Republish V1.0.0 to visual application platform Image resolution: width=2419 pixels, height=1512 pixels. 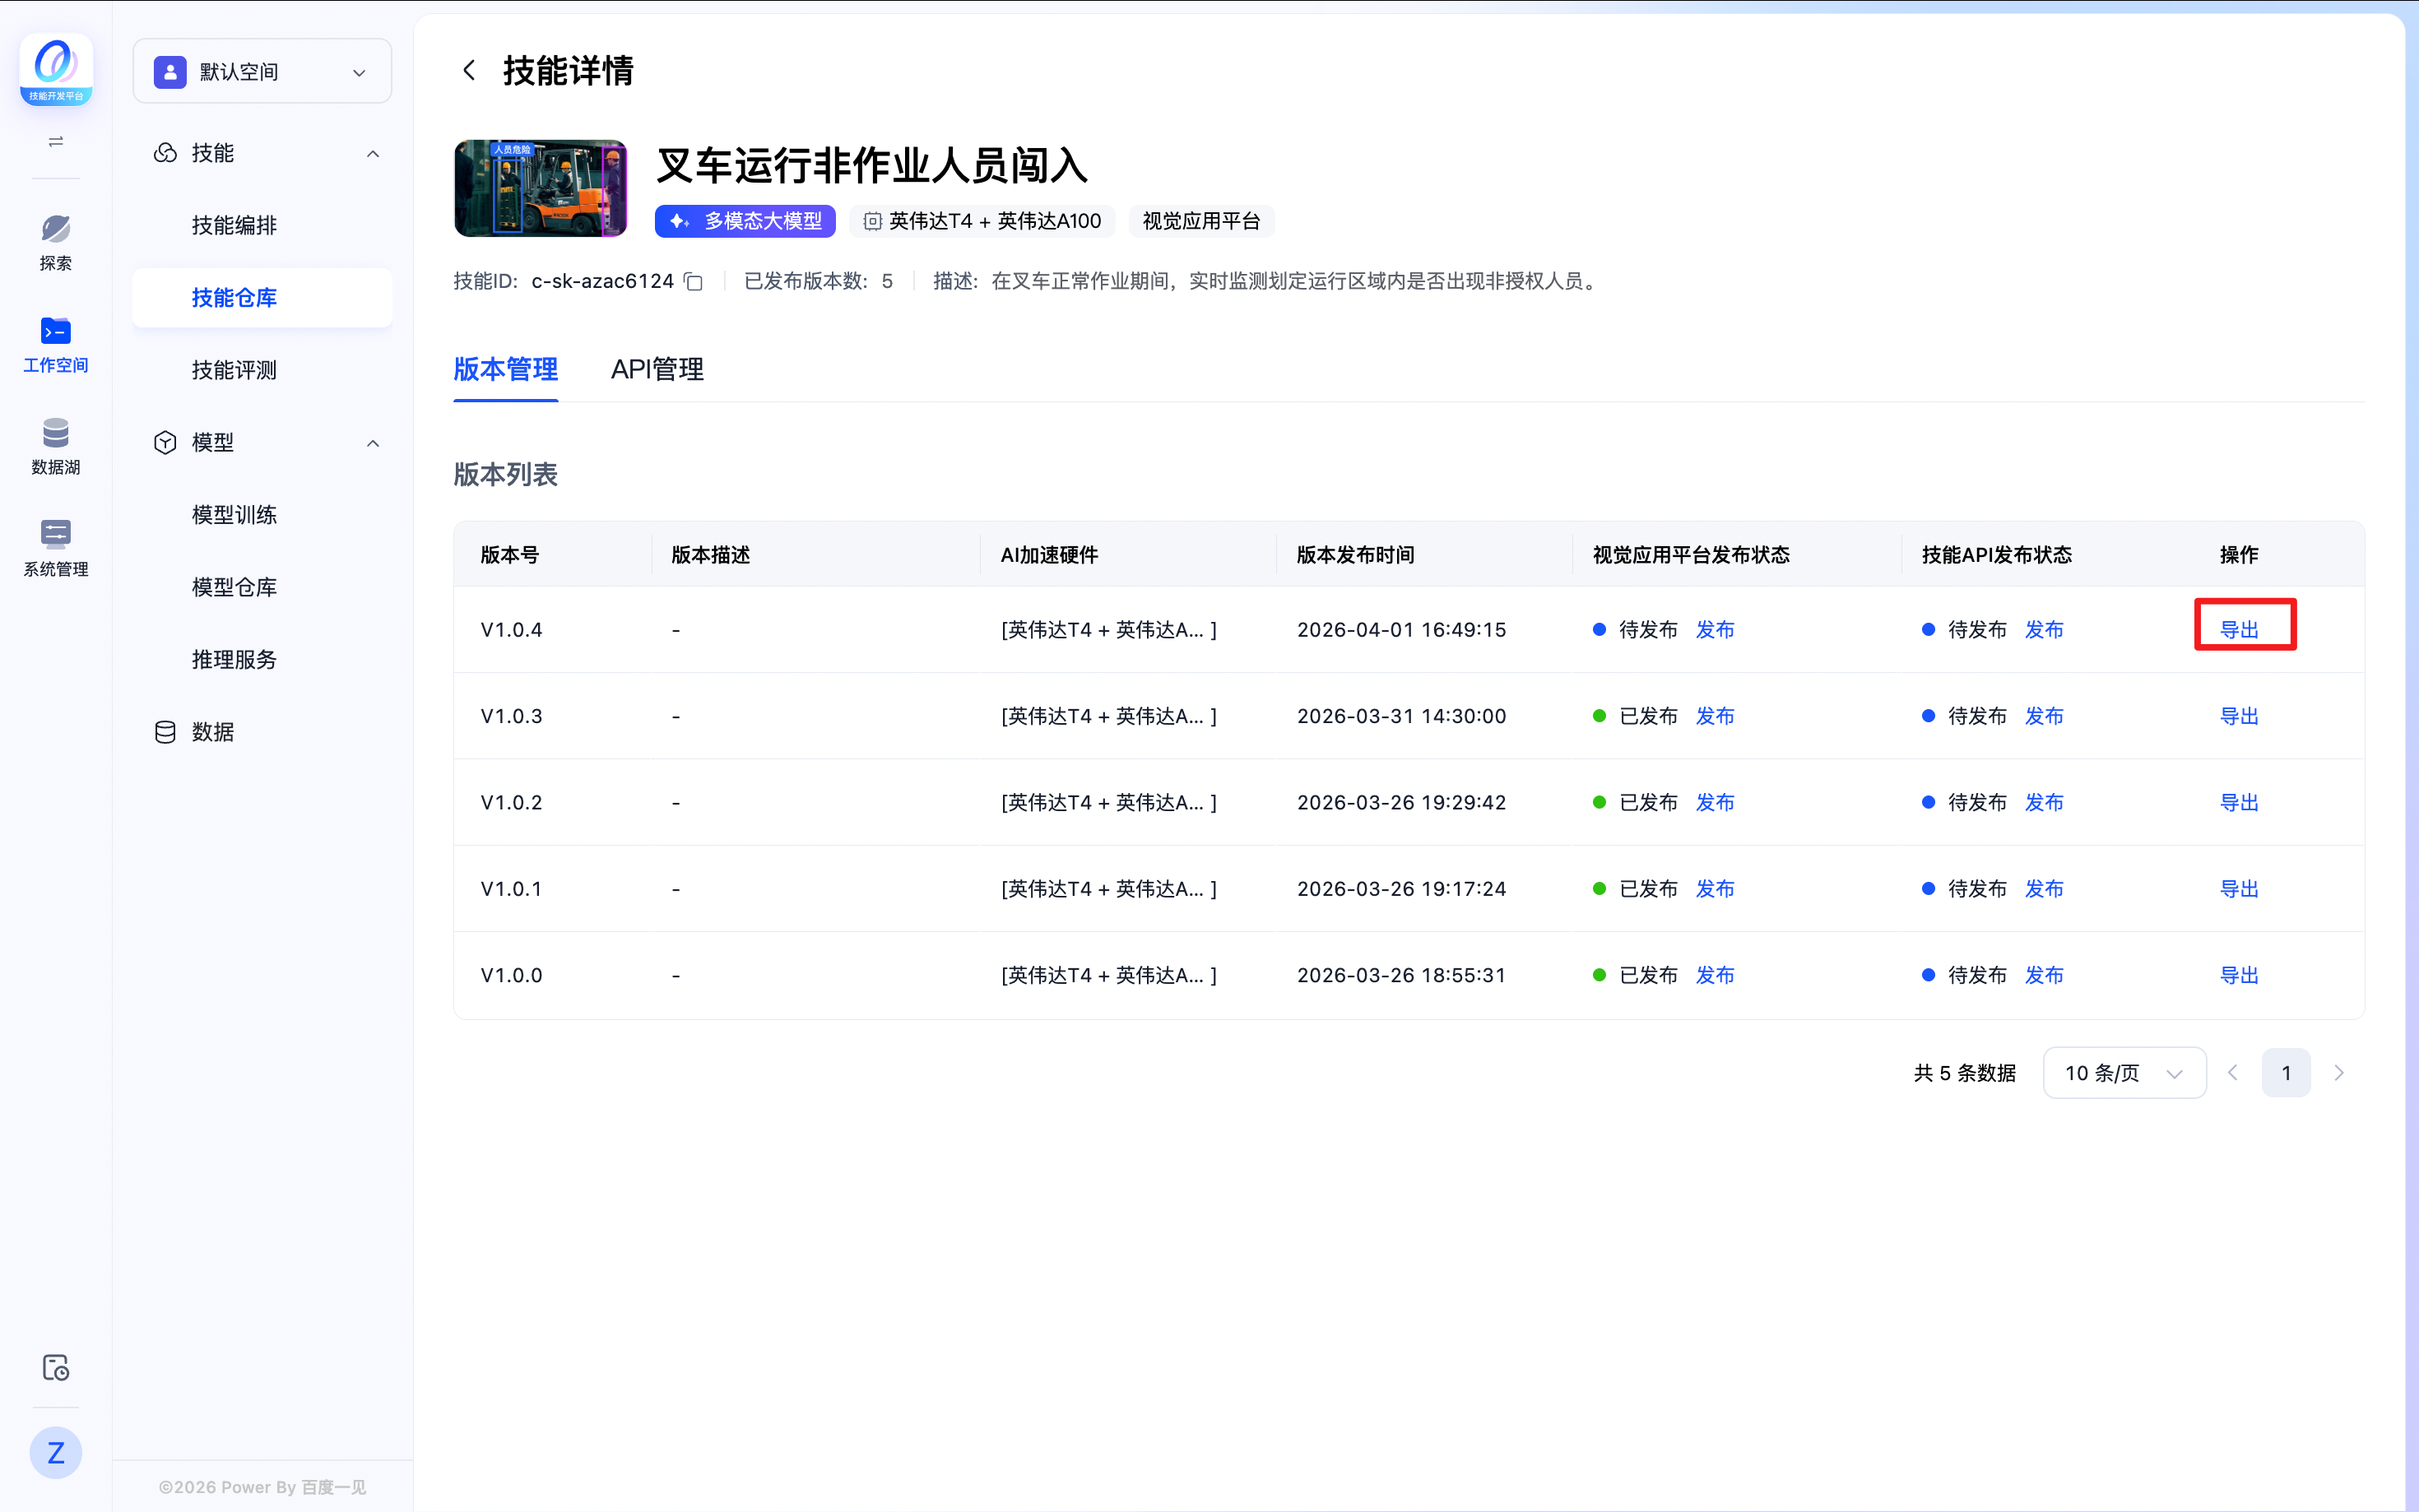pyautogui.click(x=1715, y=975)
